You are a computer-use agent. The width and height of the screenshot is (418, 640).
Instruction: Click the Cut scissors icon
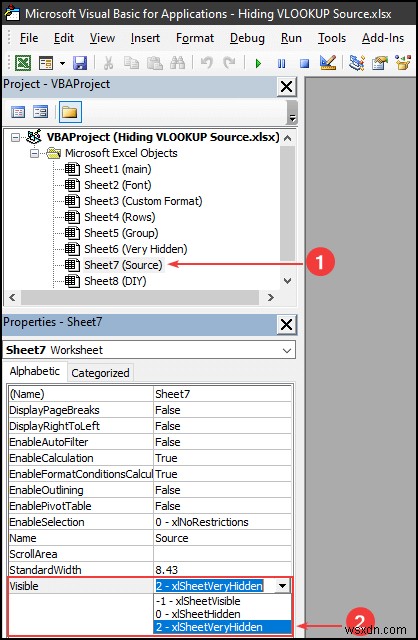[x=108, y=63]
